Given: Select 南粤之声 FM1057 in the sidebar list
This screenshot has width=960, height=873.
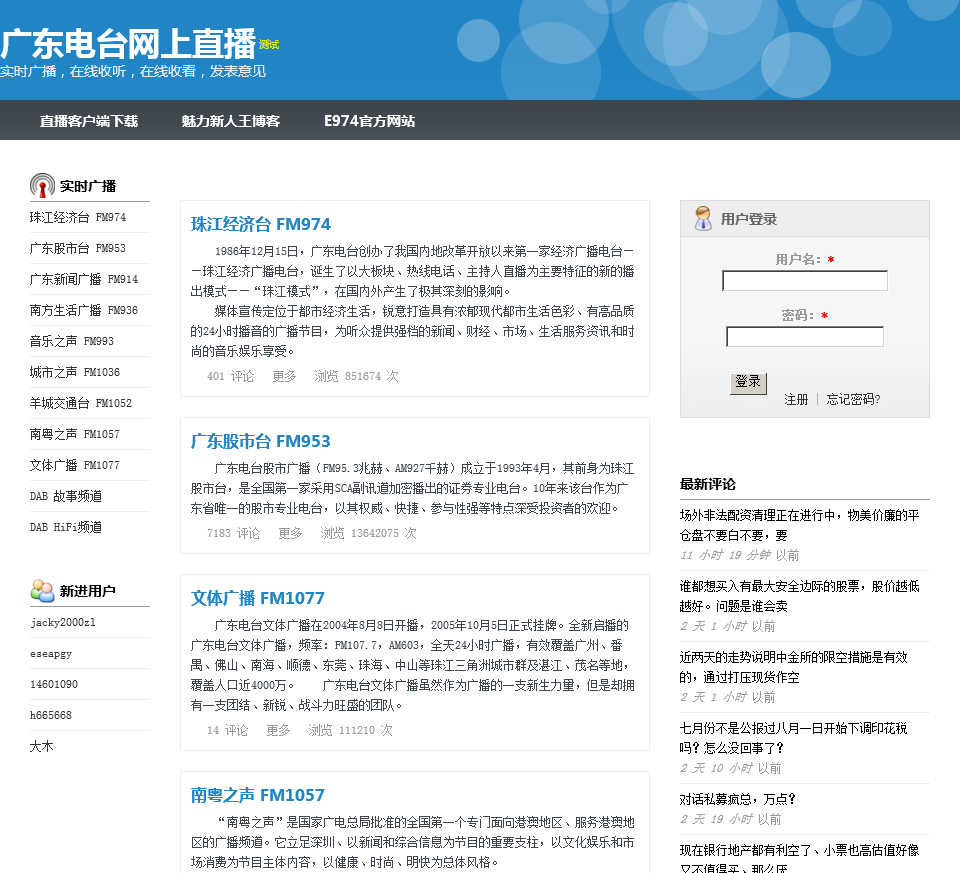Looking at the screenshot, I should tap(75, 434).
